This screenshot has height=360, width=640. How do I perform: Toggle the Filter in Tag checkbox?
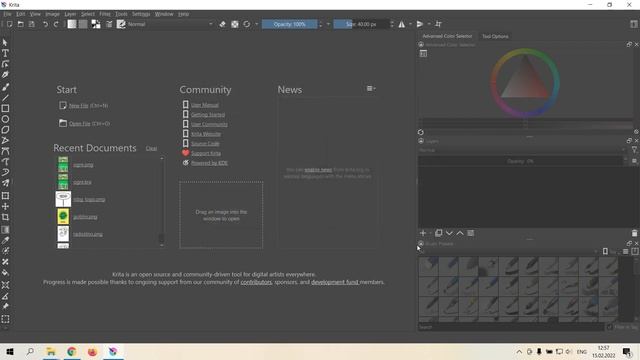[x=610, y=327]
